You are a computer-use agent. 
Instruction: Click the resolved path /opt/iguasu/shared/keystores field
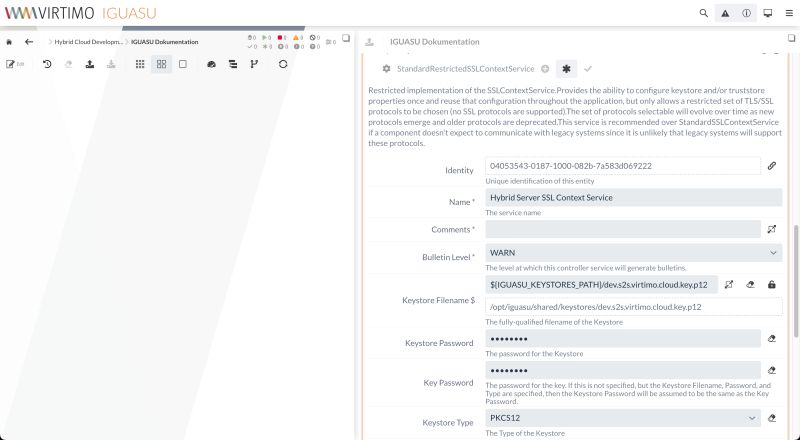pos(633,307)
